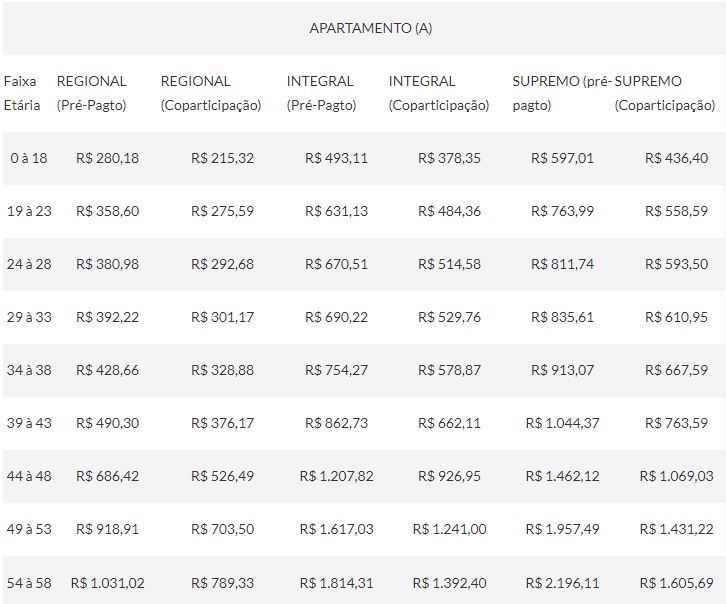
Task: Select the R$ 280,18 price cell
Action: [x=107, y=158]
